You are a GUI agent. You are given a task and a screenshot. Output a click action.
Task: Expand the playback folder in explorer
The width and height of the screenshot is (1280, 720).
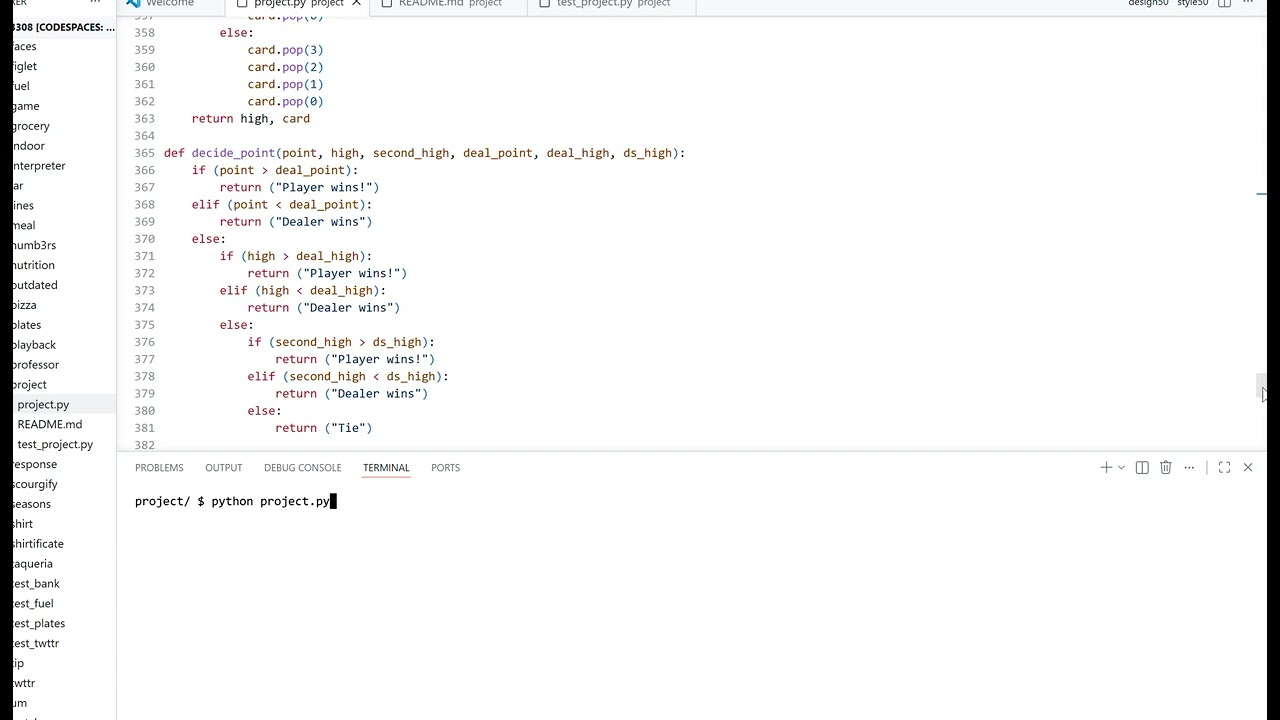(35, 345)
